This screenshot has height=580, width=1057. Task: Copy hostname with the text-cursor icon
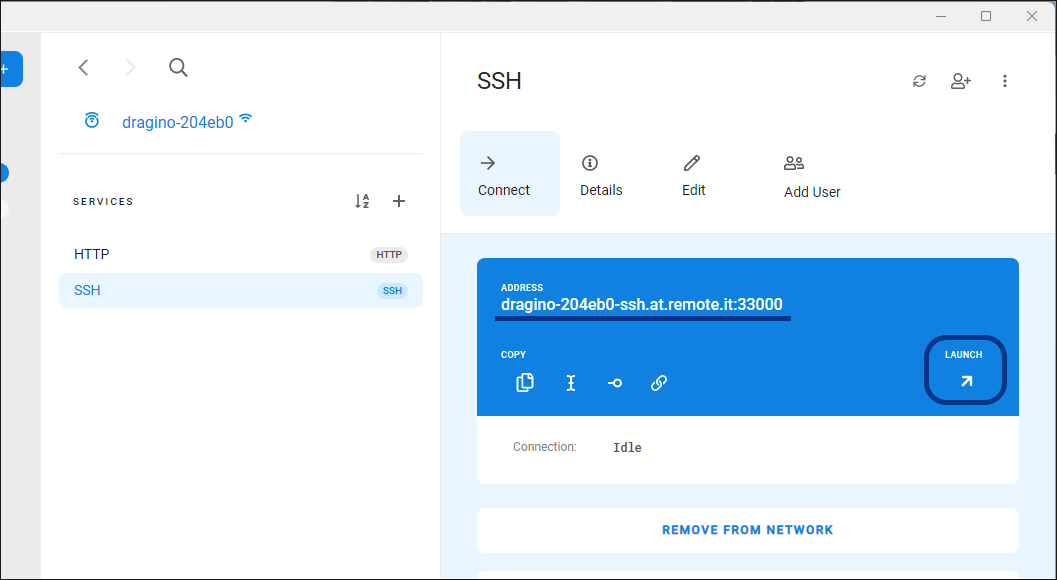pos(571,383)
